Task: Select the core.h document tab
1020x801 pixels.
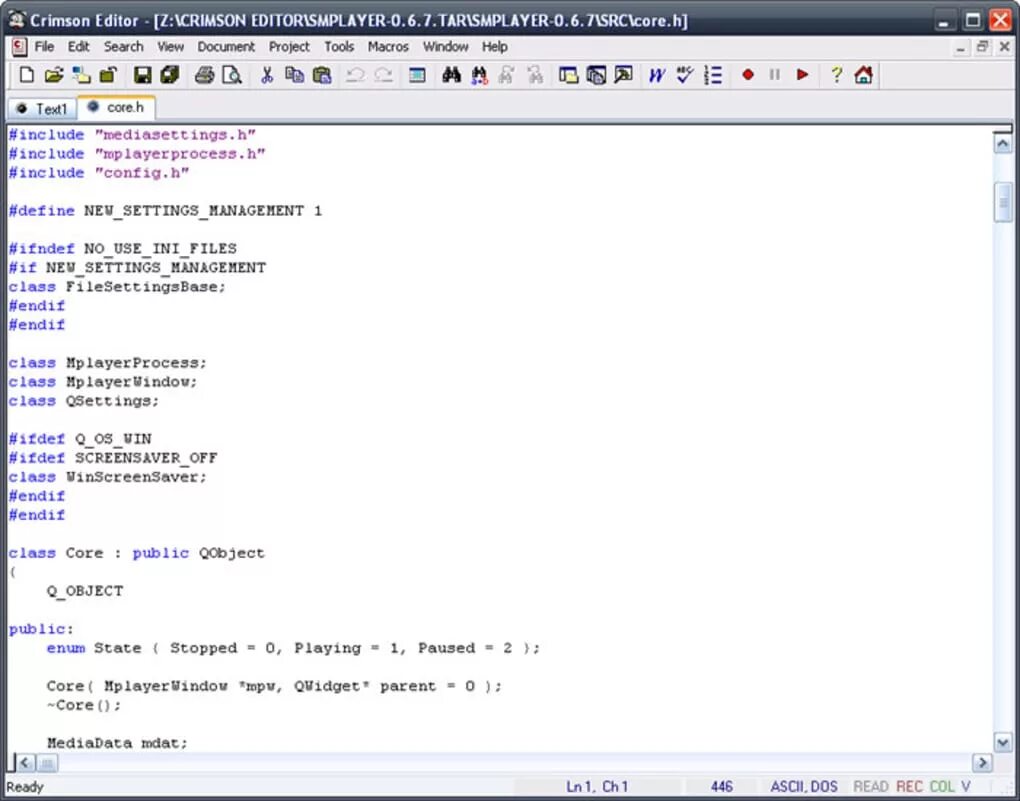Action: pos(116,107)
